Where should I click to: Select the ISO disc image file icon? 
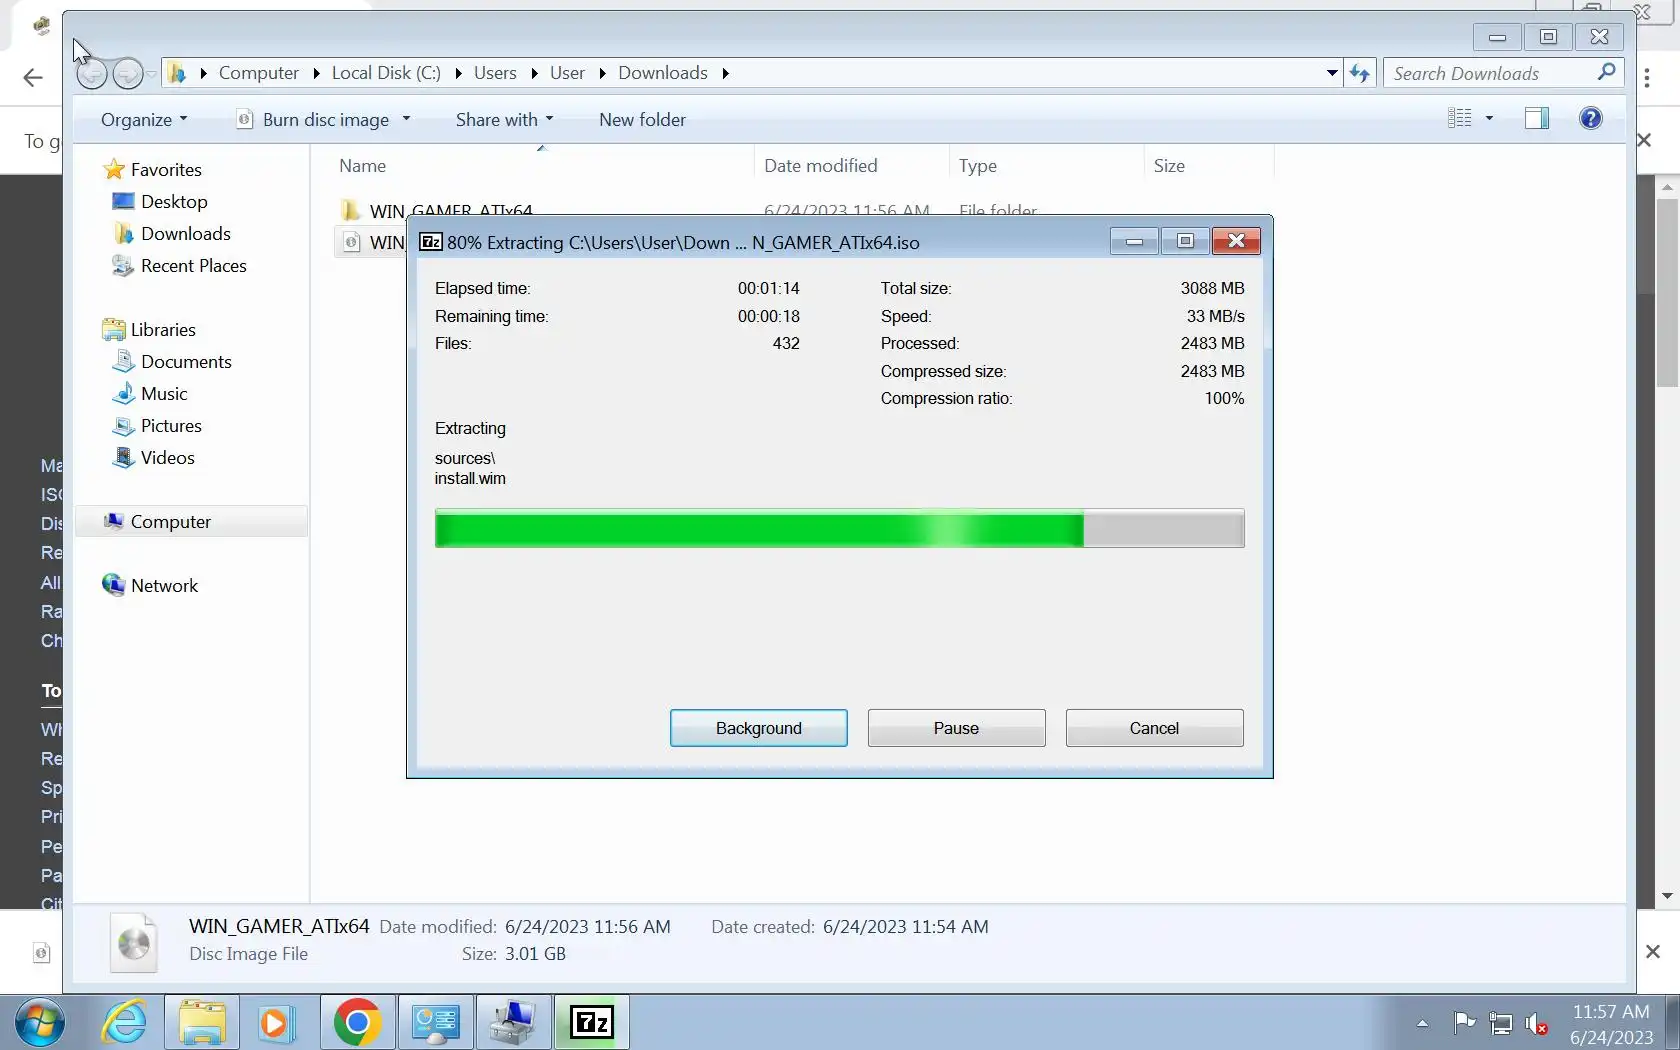pyautogui.click(x=351, y=242)
